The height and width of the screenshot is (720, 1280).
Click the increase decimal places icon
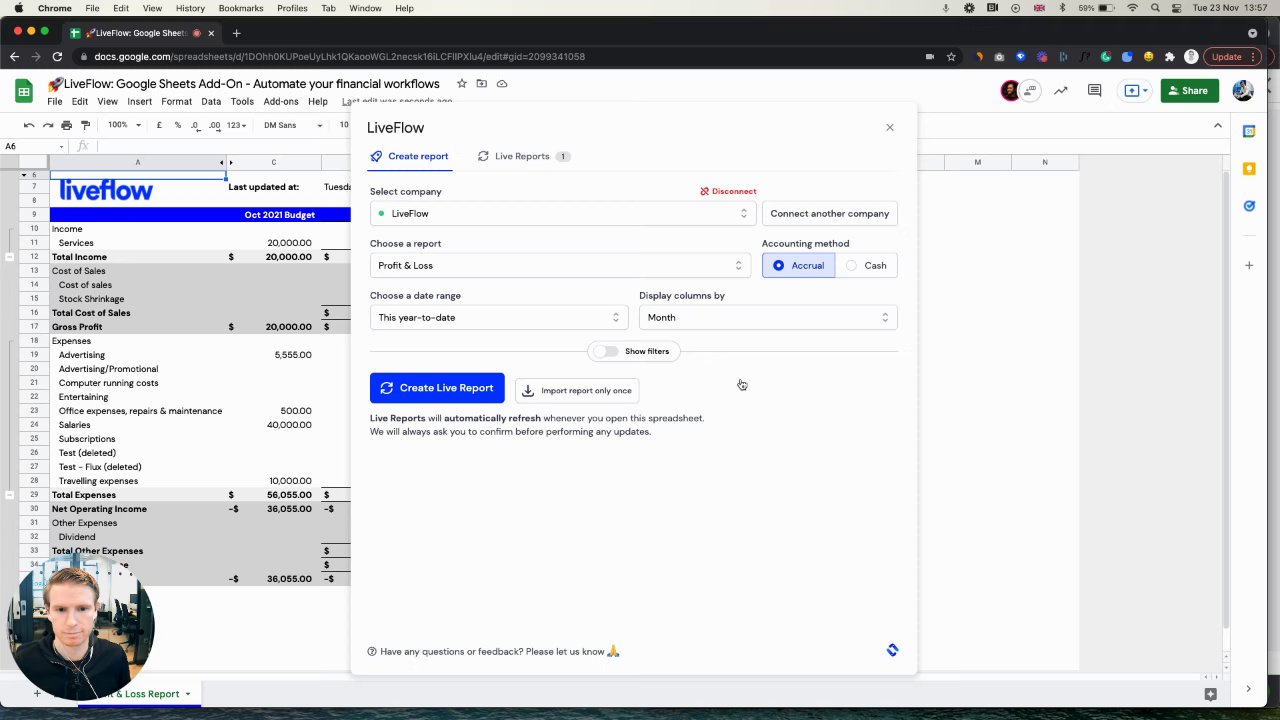214,125
